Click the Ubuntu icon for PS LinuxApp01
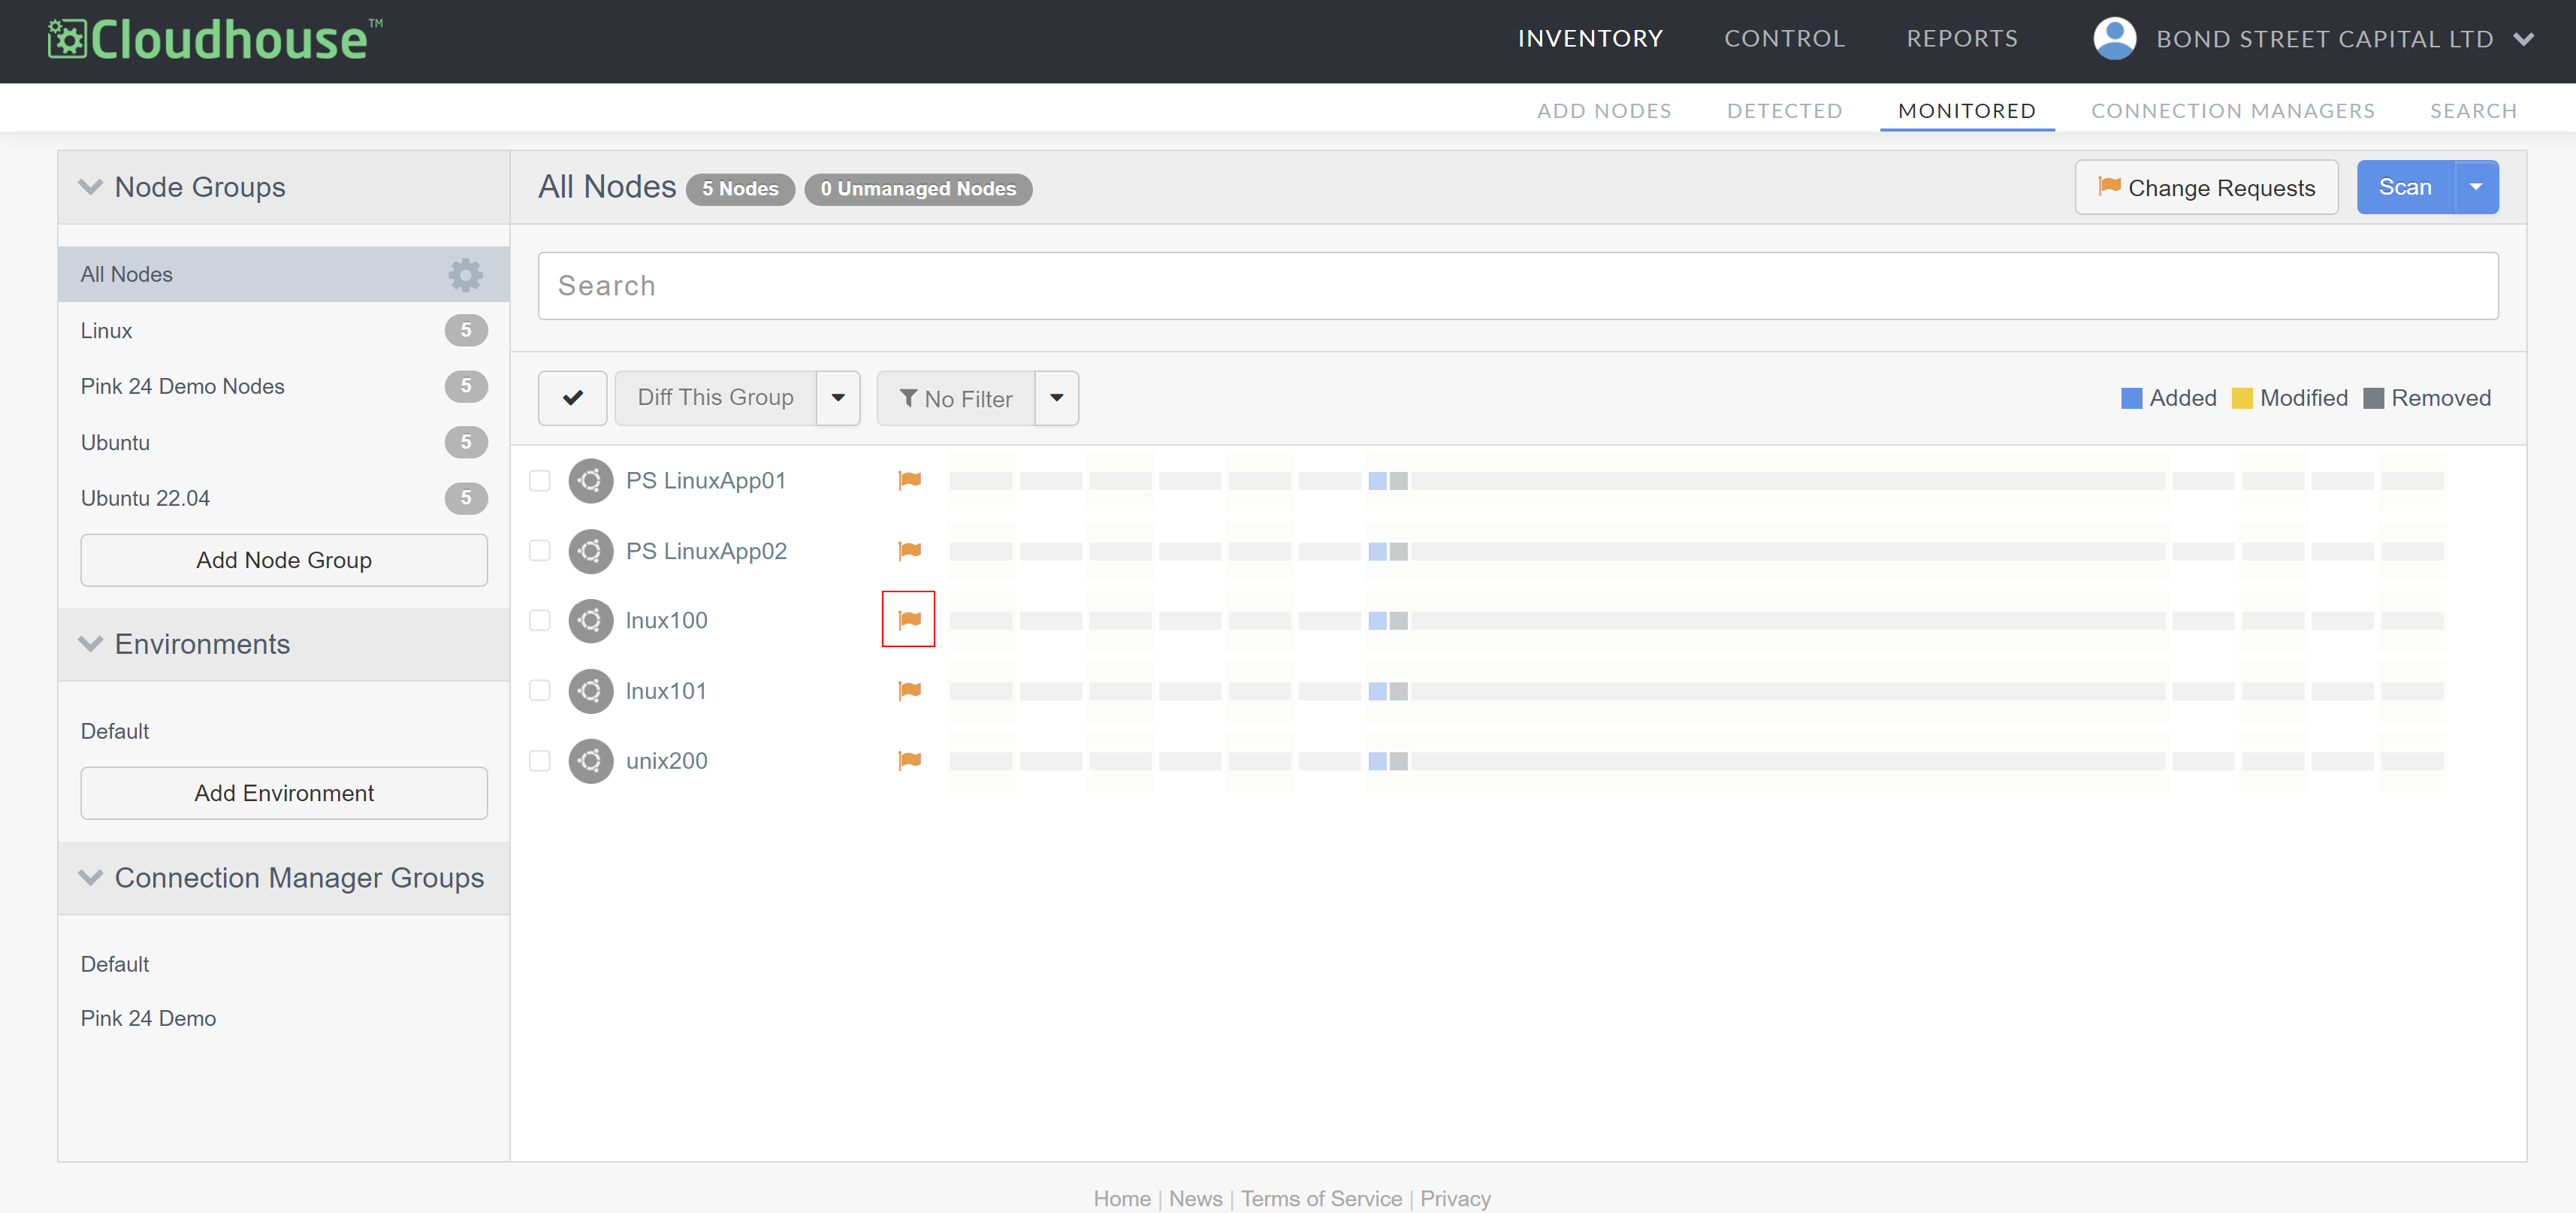This screenshot has height=1213, width=2576. tap(590, 481)
